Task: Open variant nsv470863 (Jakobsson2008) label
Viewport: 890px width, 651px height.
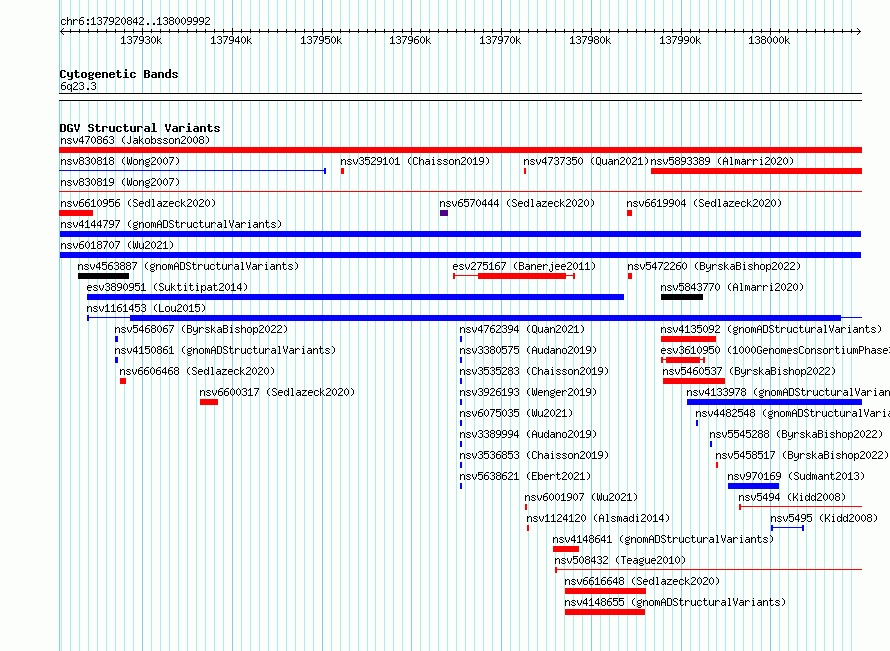Action: coord(135,140)
